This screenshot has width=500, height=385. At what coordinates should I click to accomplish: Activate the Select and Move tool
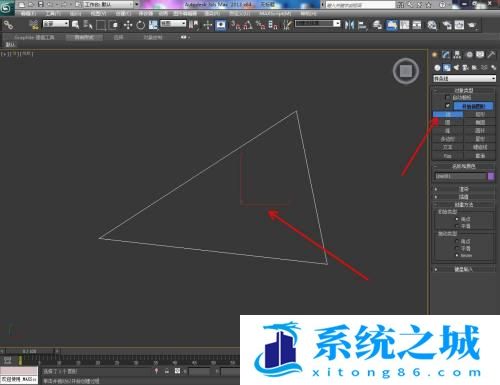[x=128, y=25]
